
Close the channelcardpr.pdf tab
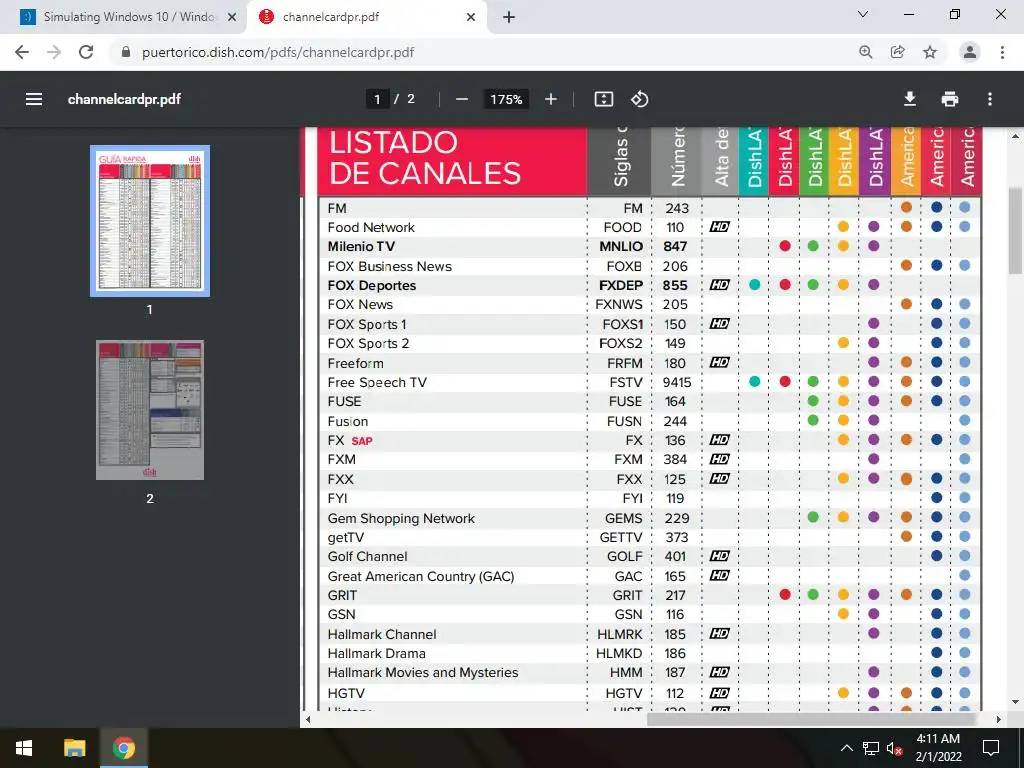[471, 18]
